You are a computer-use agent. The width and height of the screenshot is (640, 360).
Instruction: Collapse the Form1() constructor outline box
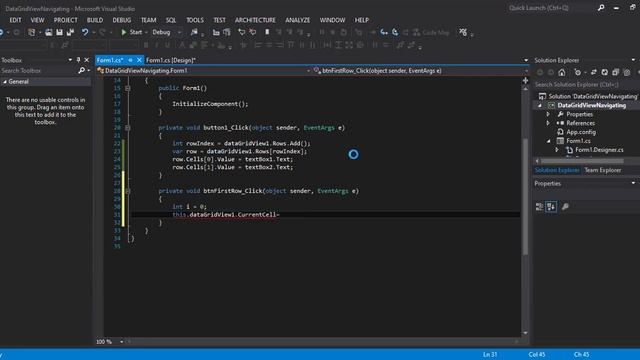(128, 88)
